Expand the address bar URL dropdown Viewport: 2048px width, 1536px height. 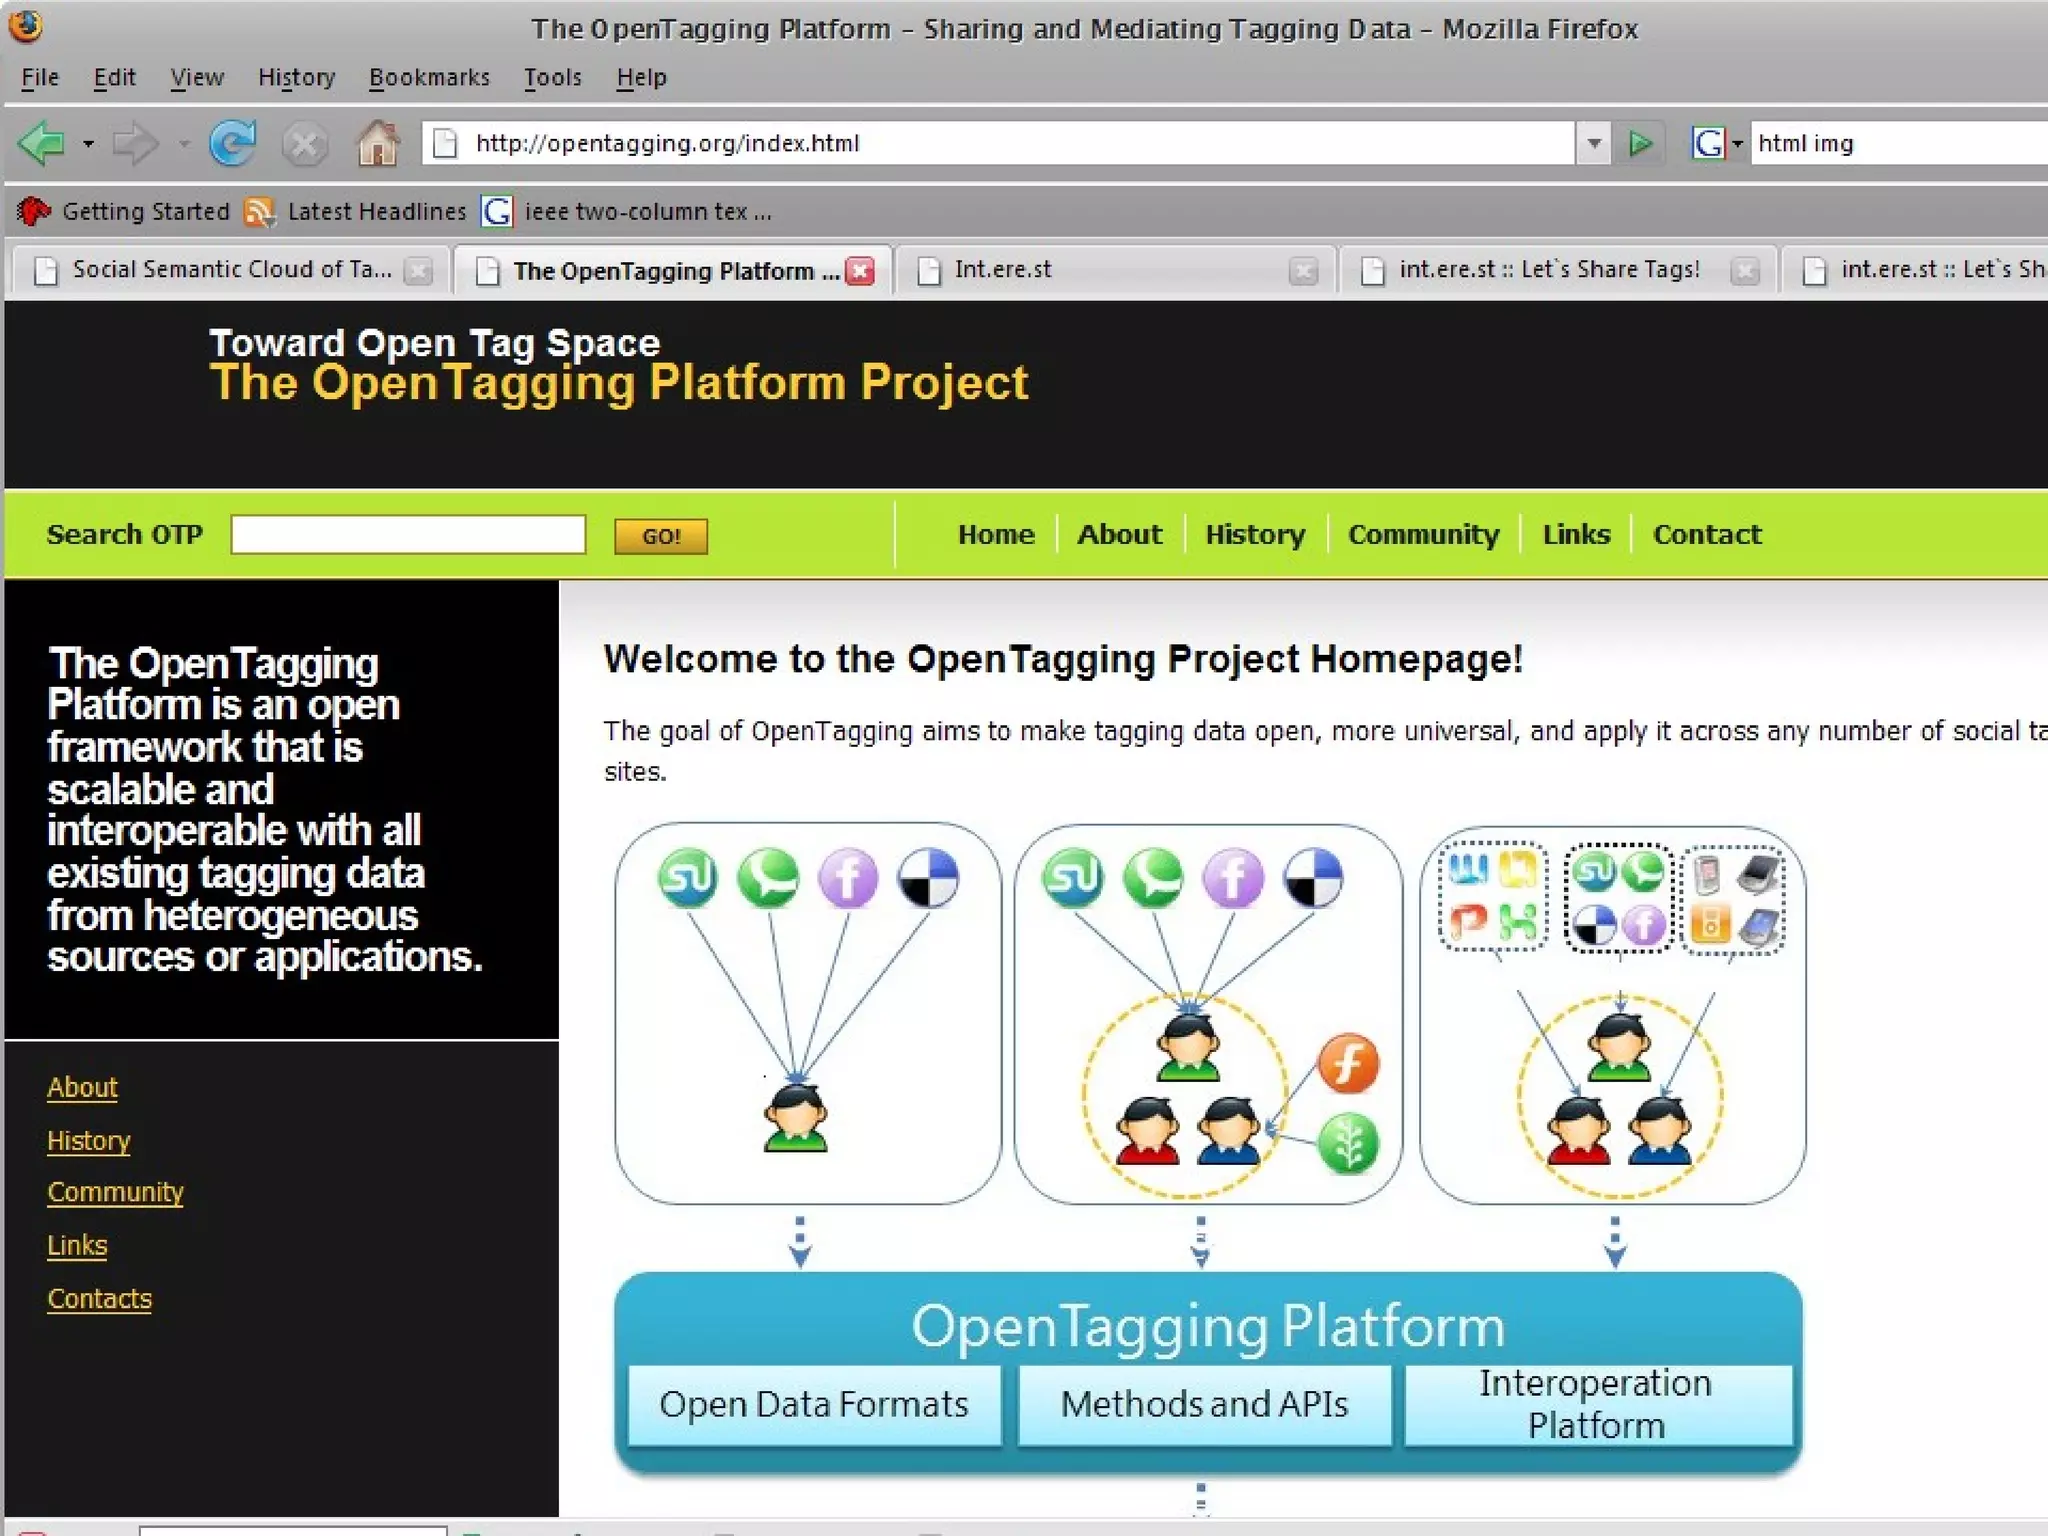(x=1594, y=144)
